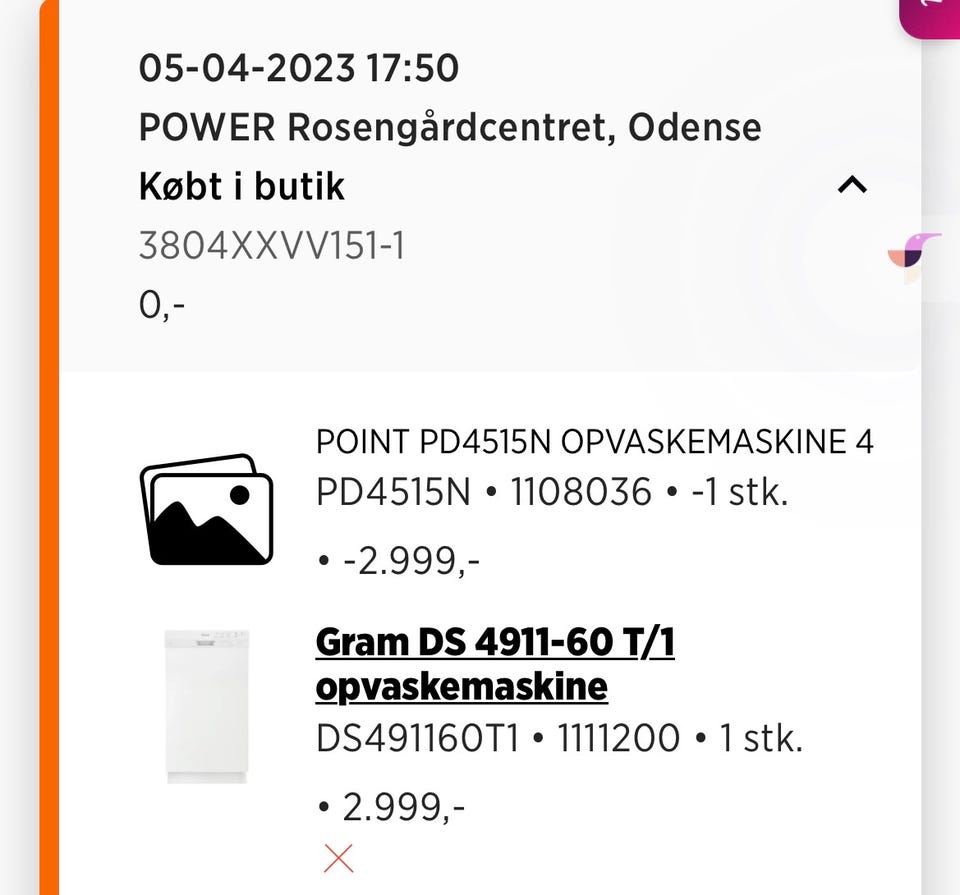The height and width of the screenshot is (895, 960).
Task: Select the POINT PD4515N OPVASKEMASKINE 4 title
Action: pyautogui.click(x=594, y=441)
